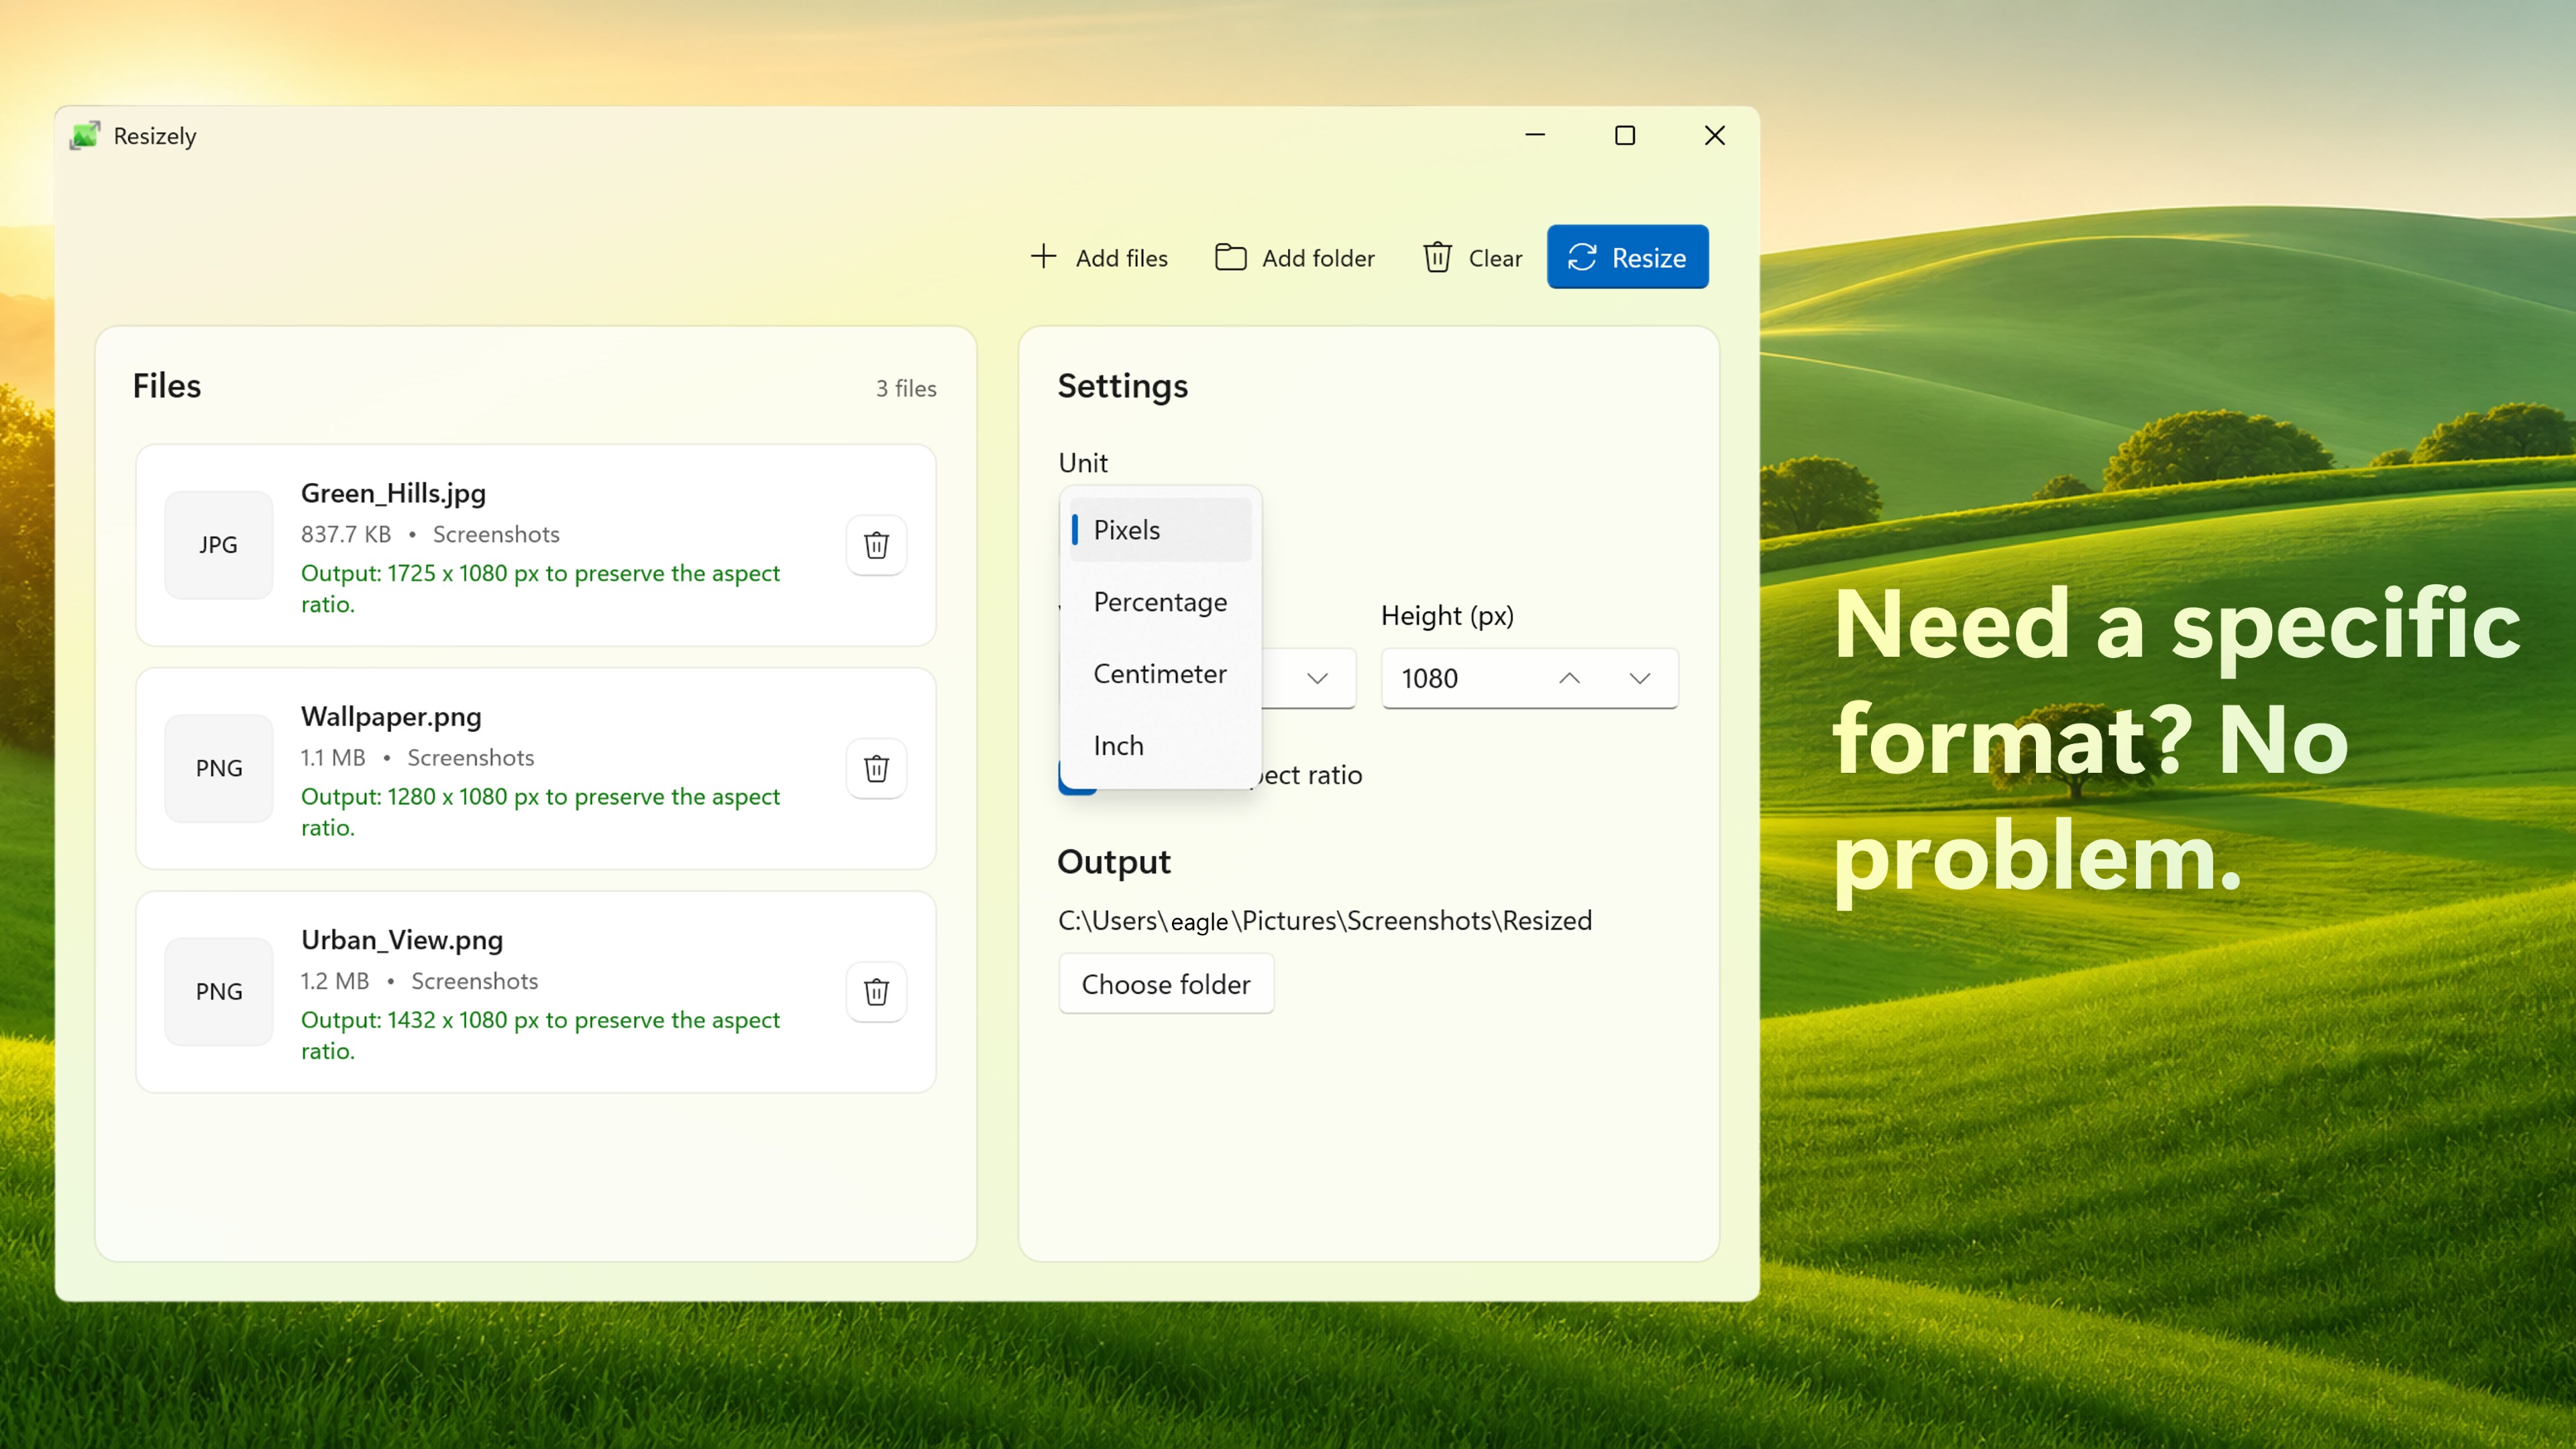Click the '837.7 KB' size text
The height and width of the screenshot is (1449, 2576).
346,534
